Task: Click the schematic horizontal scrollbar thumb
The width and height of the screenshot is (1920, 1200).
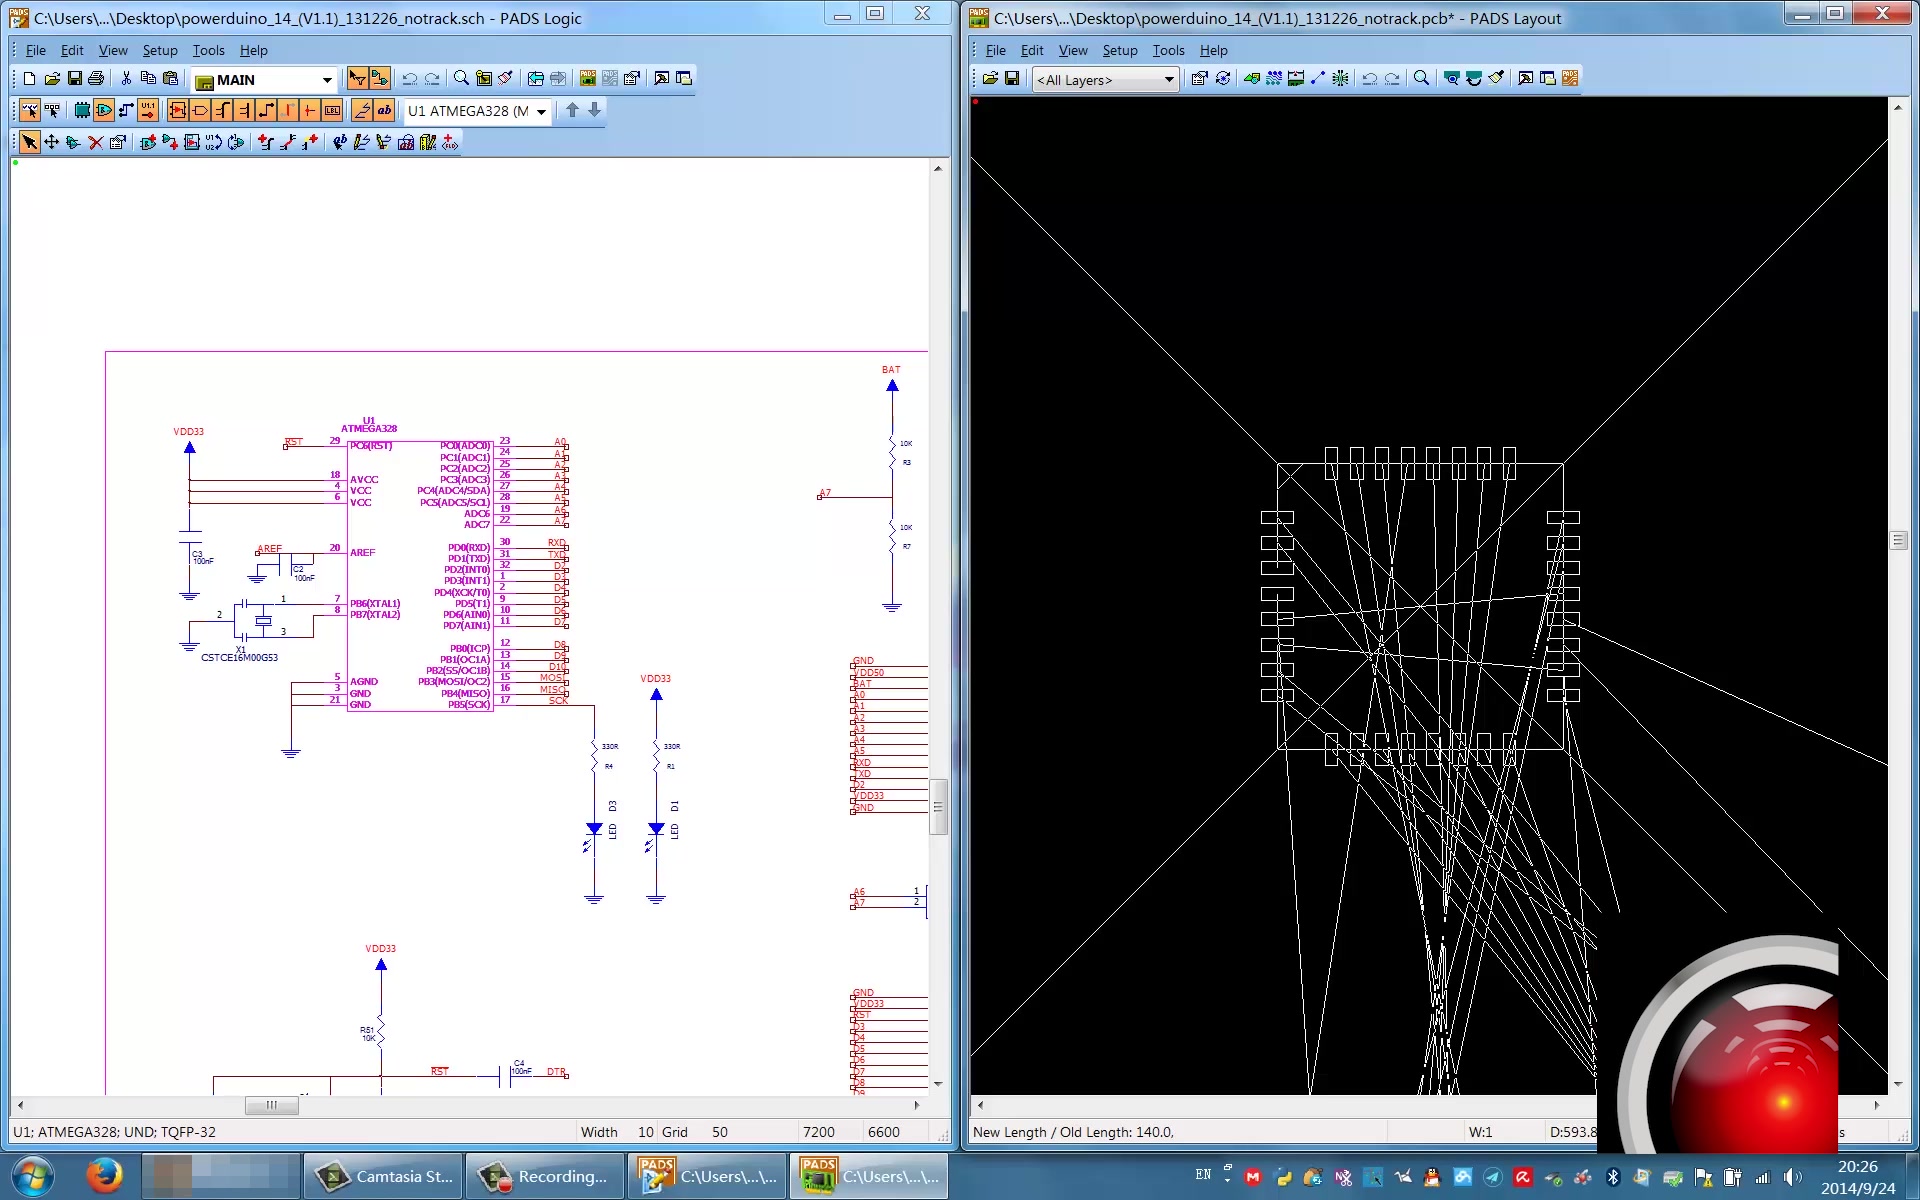Action: 271,1105
